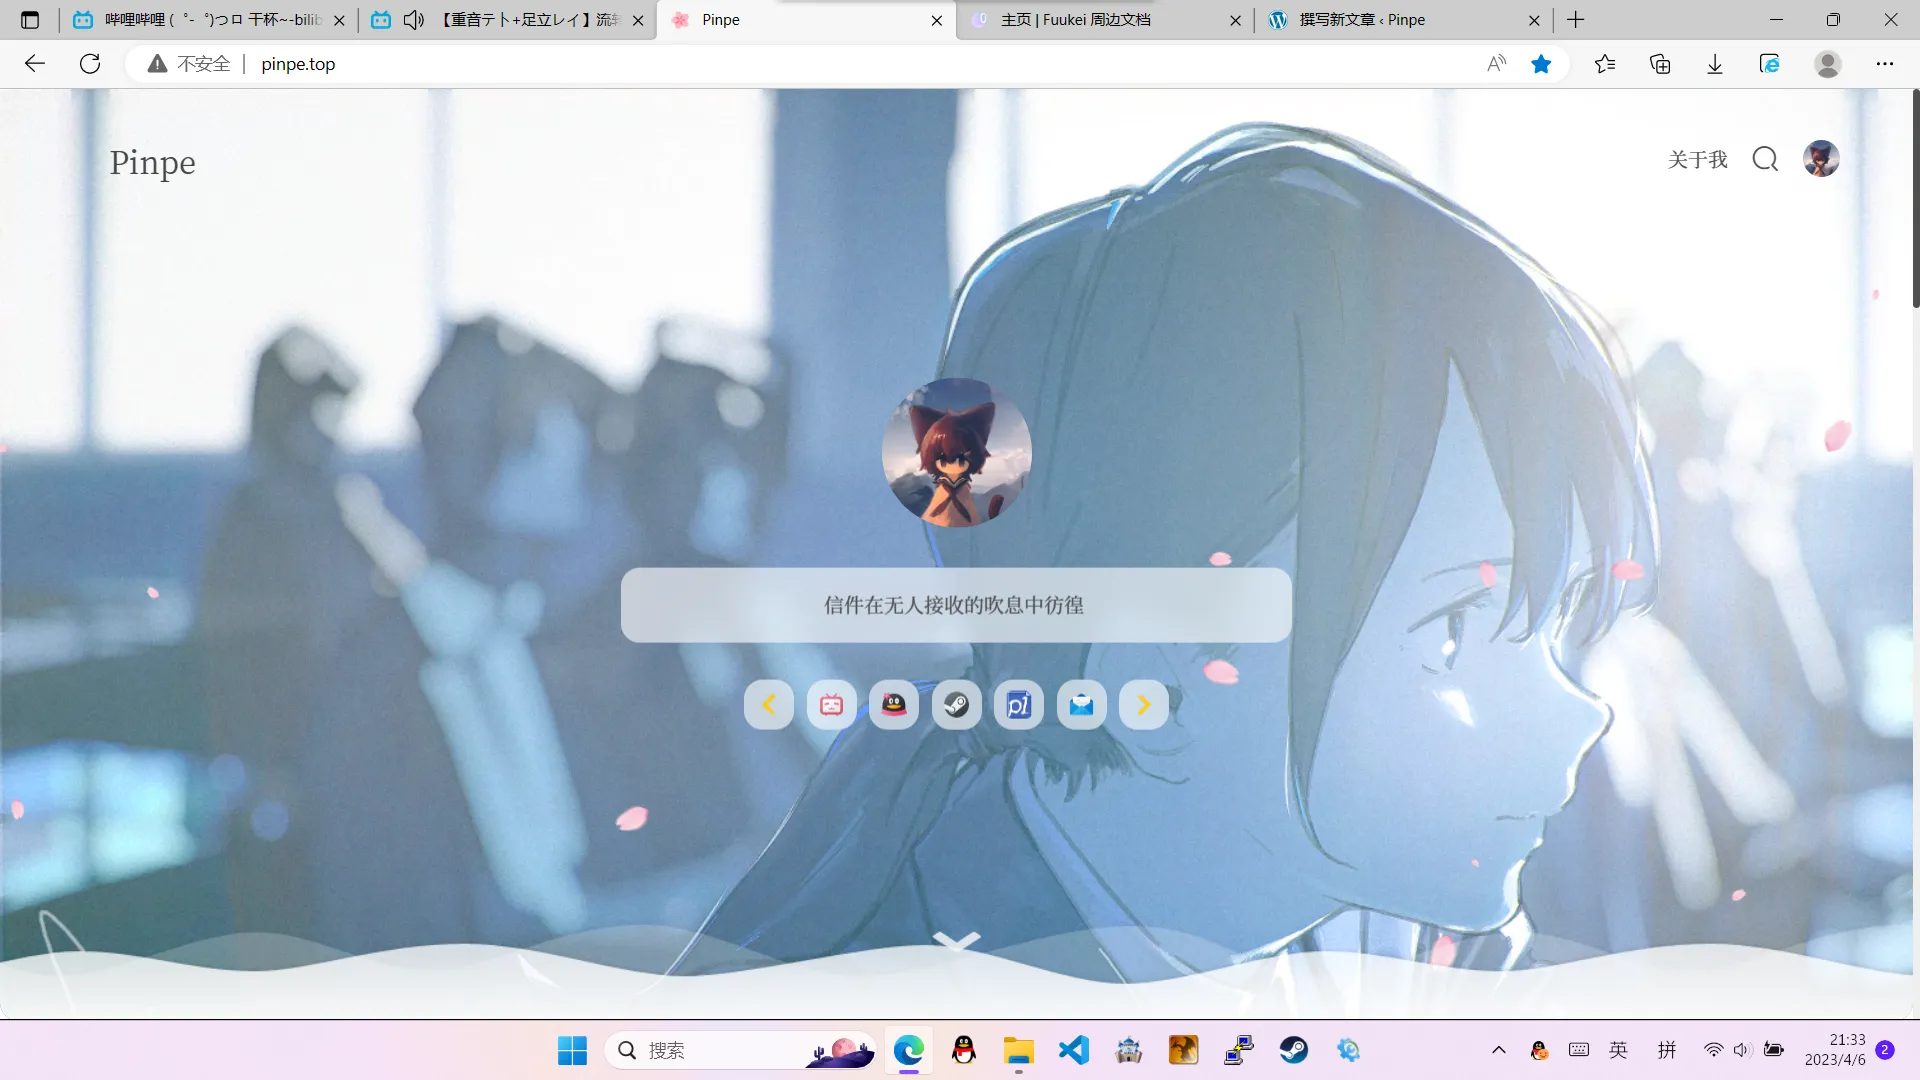1920x1080 pixels.
Task: Click the page vertical scrollbar
Action: pos(1915,198)
